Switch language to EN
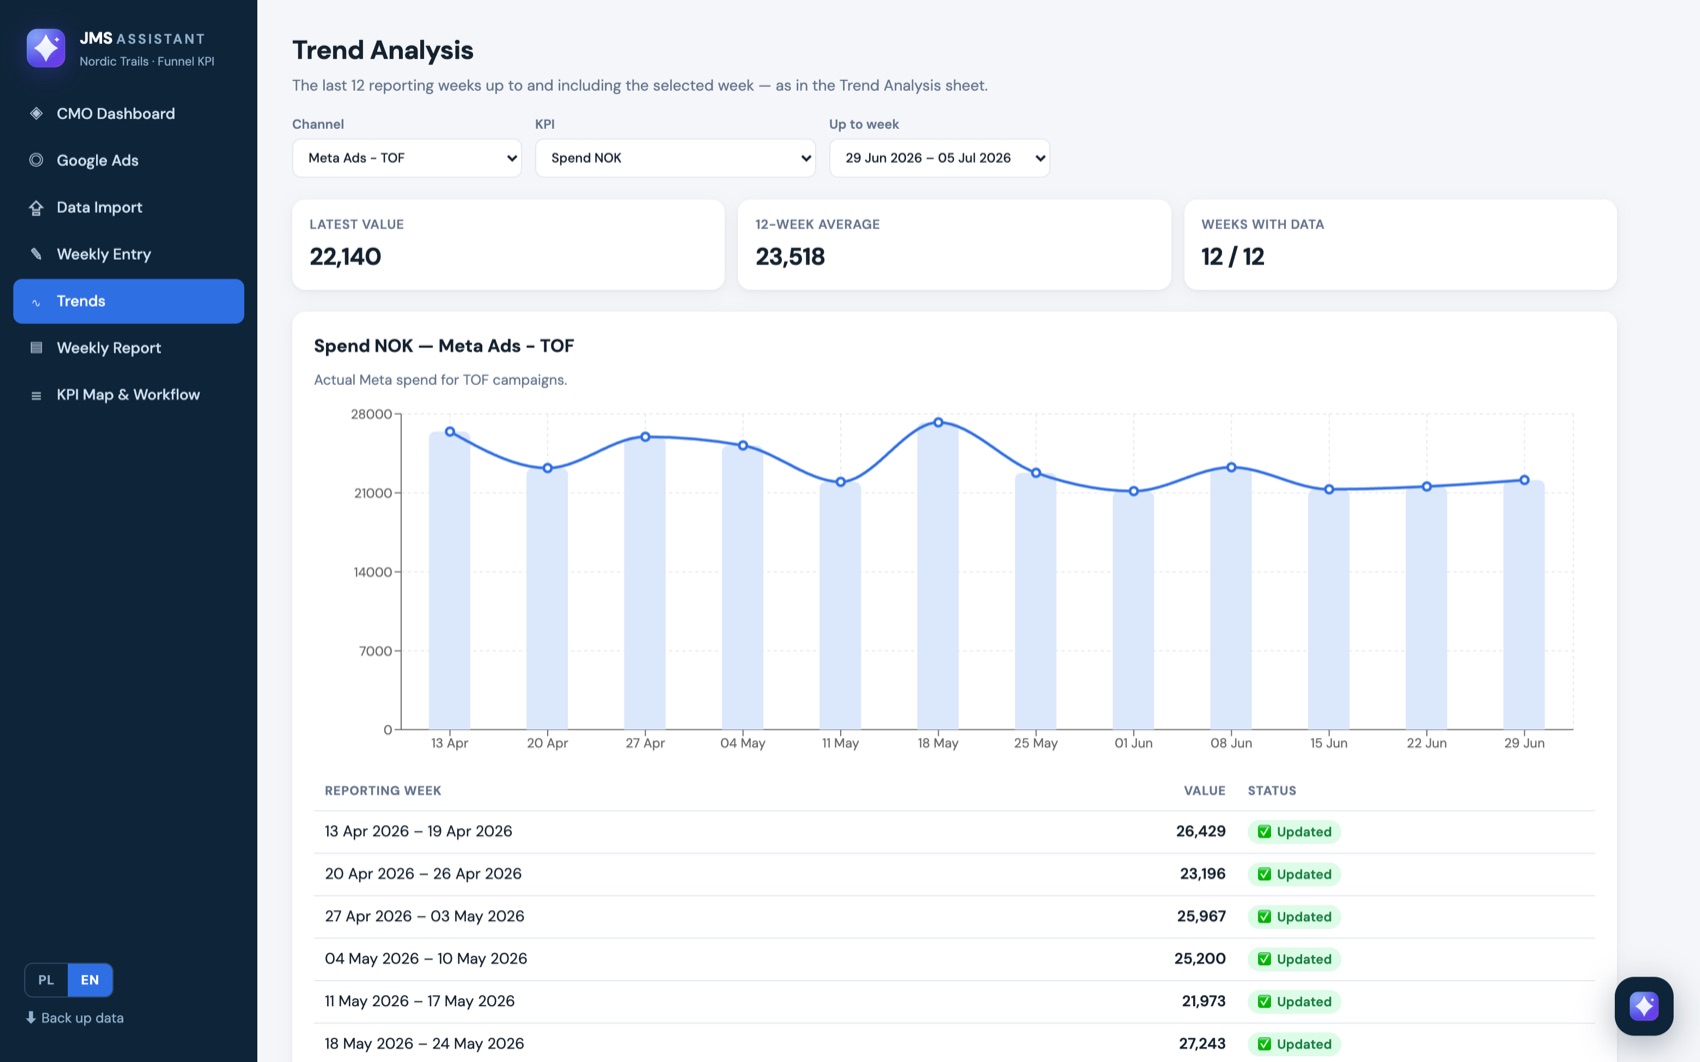Image resolution: width=1700 pixels, height=1062 pixels. [90, 980]
